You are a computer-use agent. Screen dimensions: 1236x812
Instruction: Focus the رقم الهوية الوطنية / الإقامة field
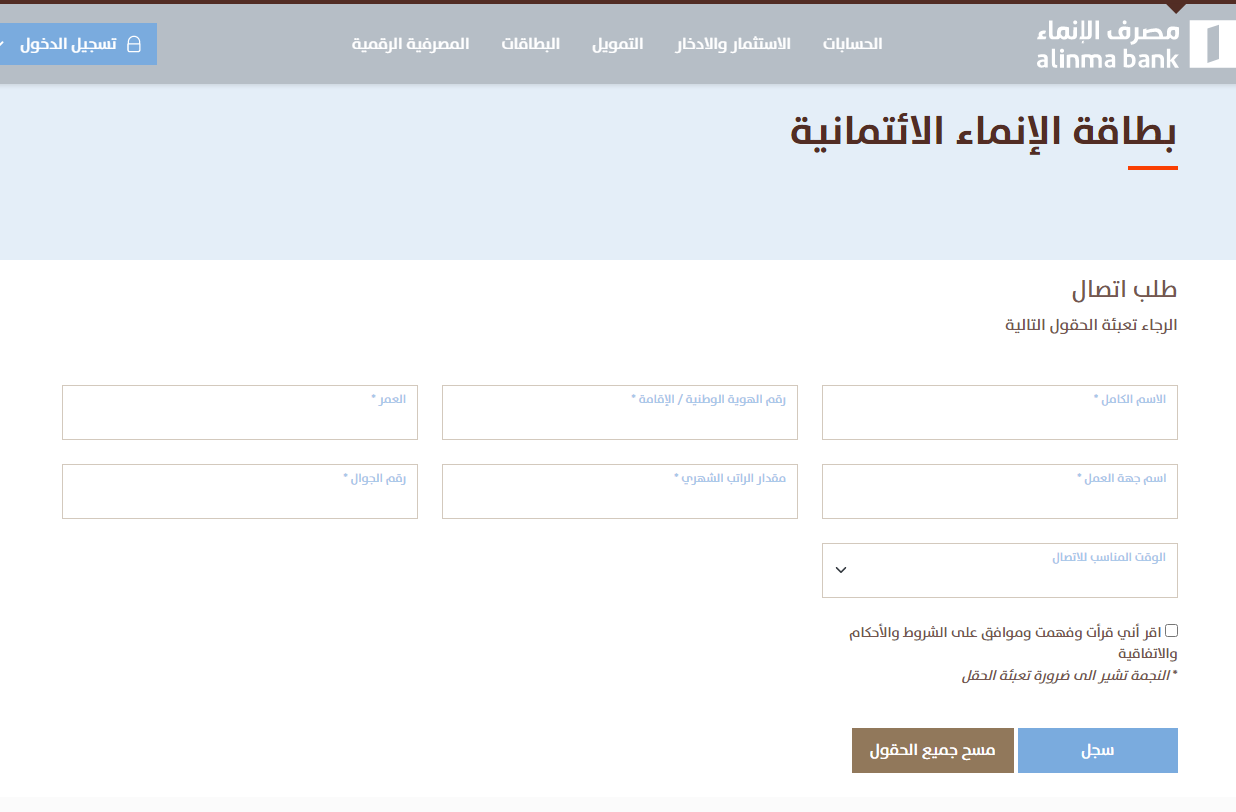pos(620,412)
